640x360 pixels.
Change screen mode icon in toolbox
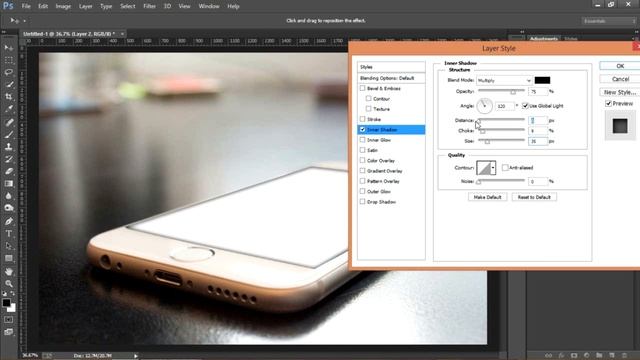[x=9, y=332]
